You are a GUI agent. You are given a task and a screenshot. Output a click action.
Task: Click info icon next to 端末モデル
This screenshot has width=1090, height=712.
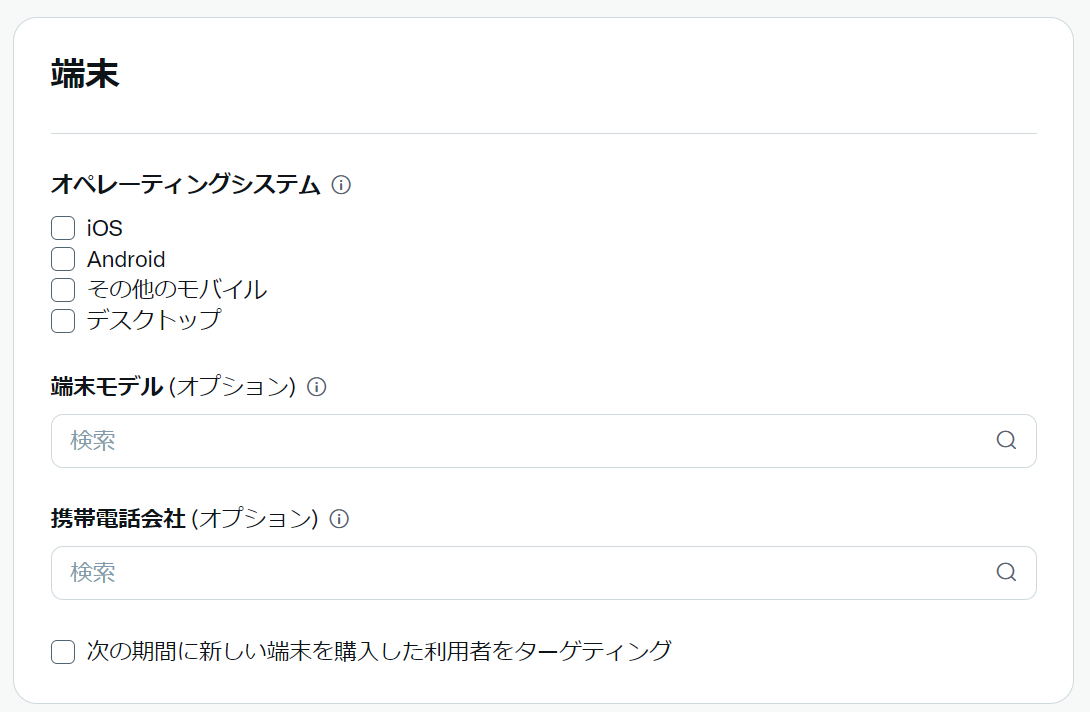pyautogui.click(x=316, y=387)
